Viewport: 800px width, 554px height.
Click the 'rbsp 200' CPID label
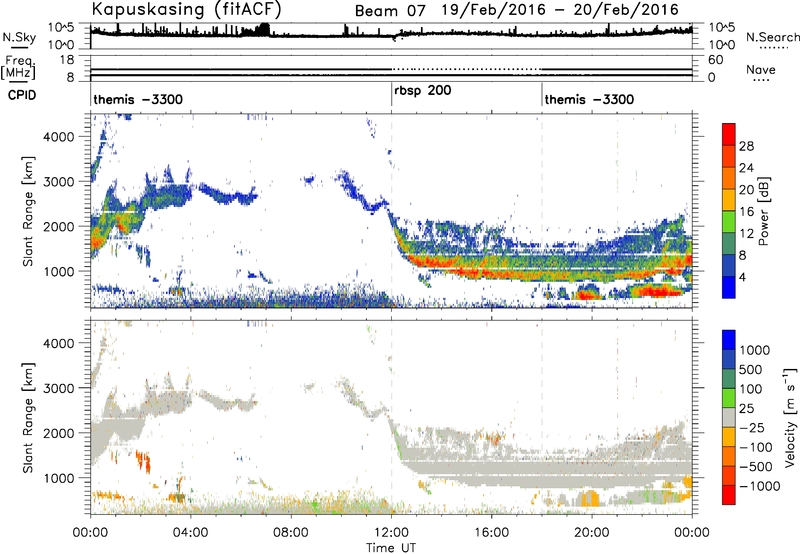pos(422,91)
